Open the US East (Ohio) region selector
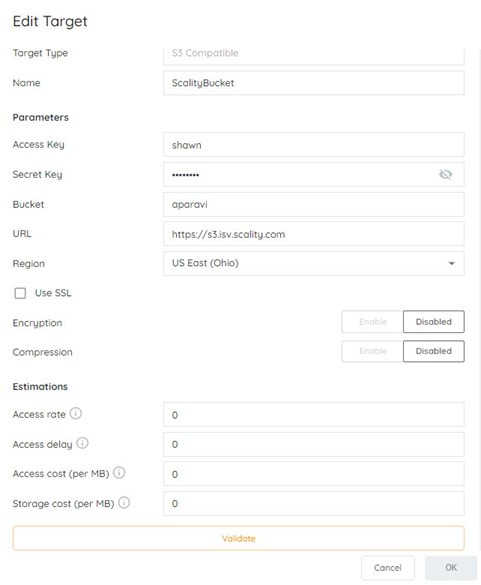Image resolution: width=481 pixels, height=585 pixels. coord(314,263)
